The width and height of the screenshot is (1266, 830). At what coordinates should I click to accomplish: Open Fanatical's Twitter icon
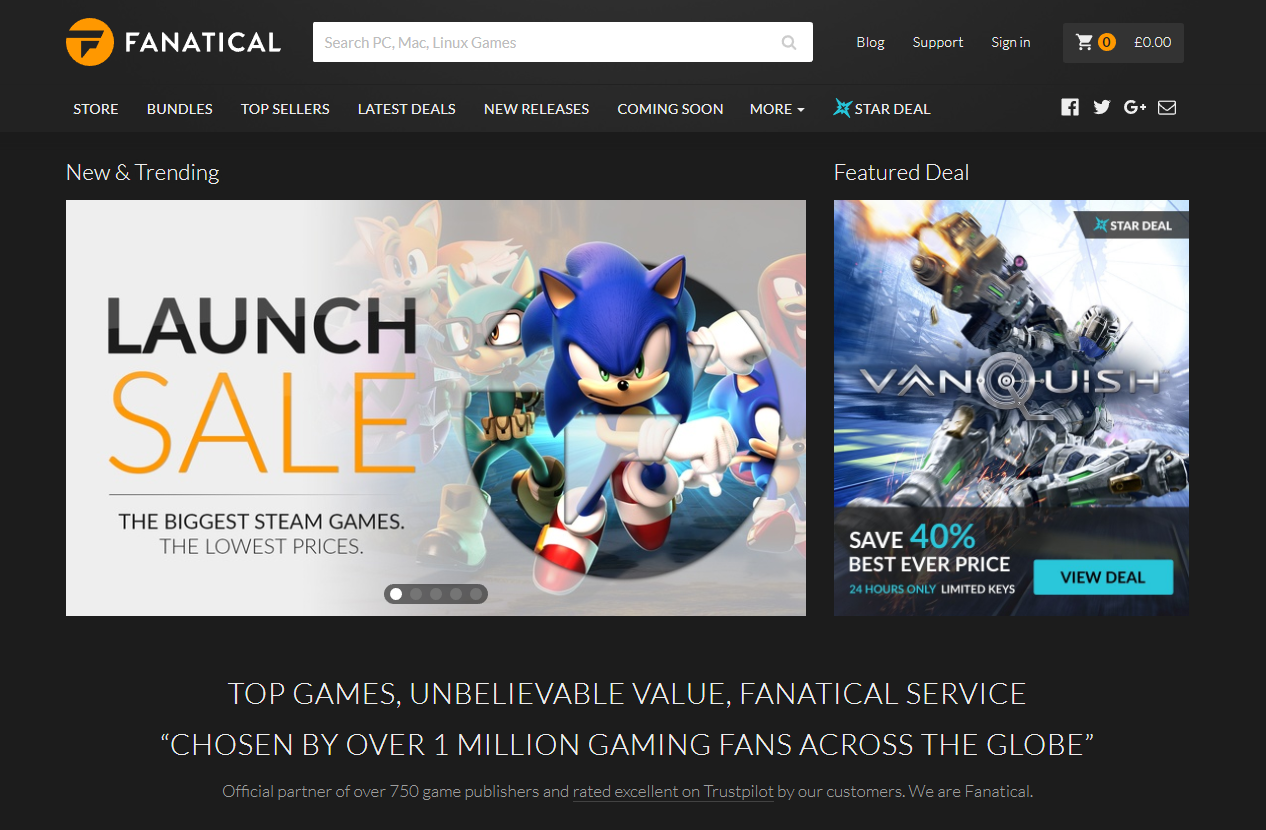(1102, 107)
